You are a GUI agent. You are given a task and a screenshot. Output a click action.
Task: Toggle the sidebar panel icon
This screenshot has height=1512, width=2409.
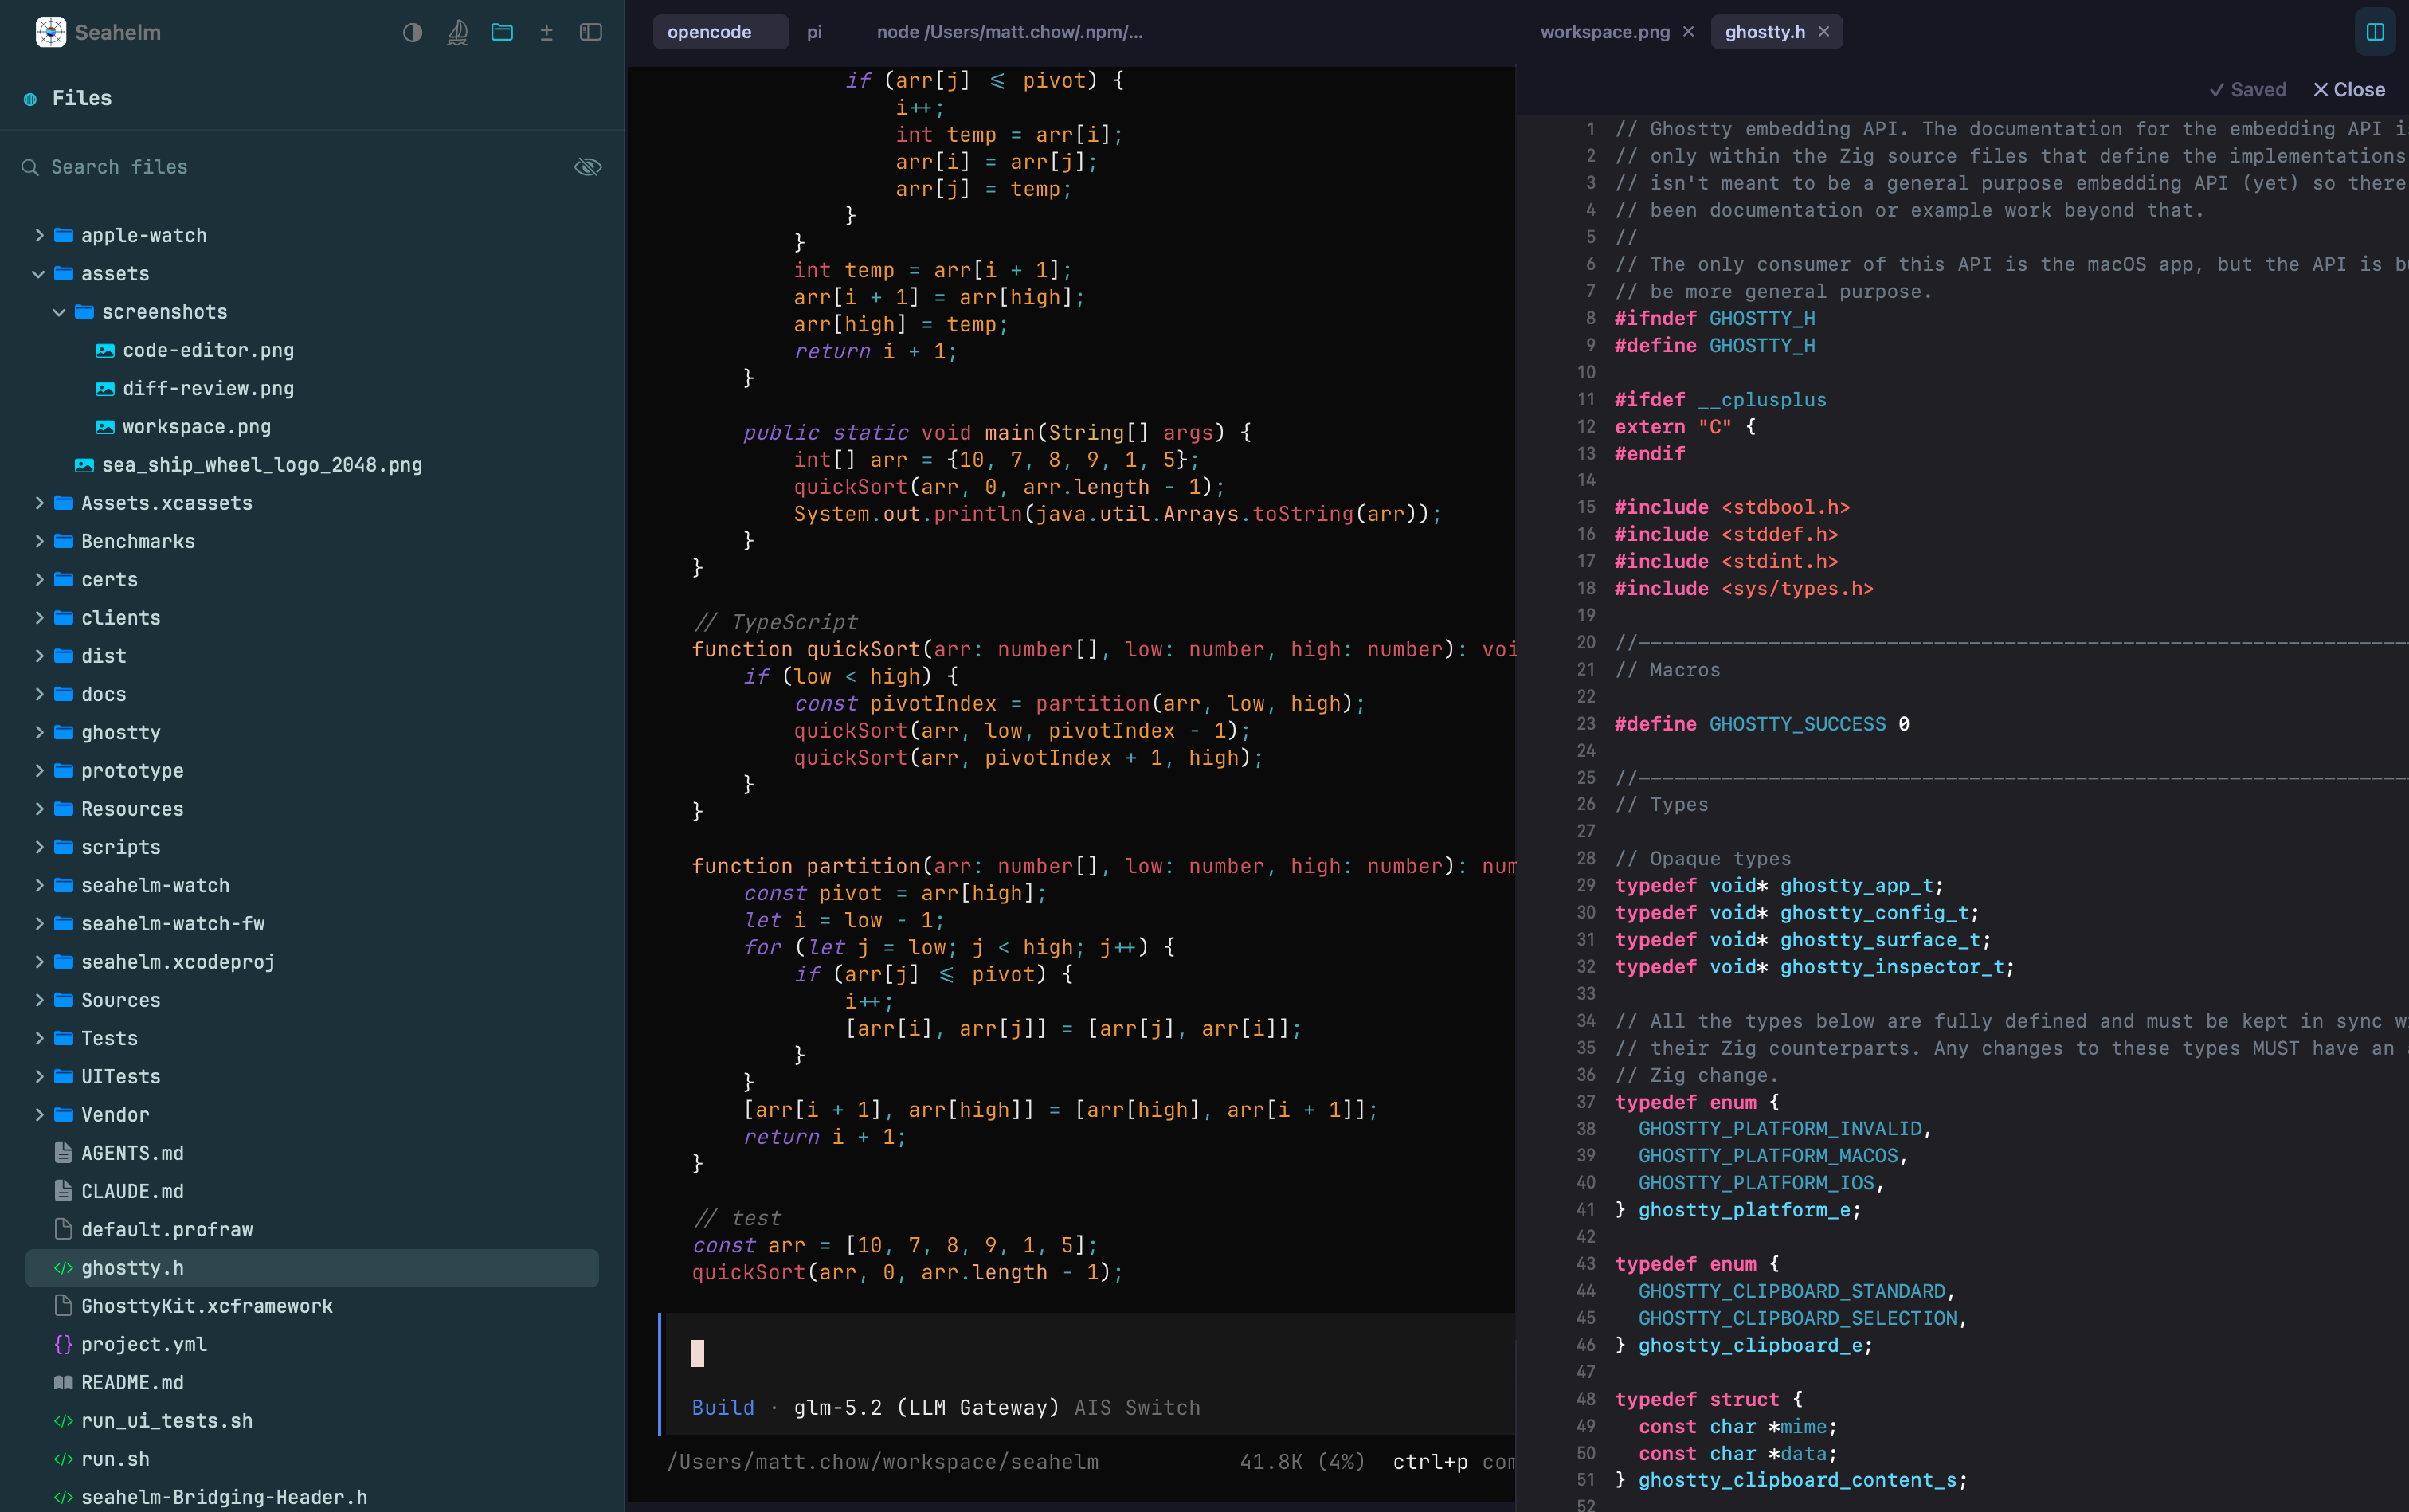591,32
